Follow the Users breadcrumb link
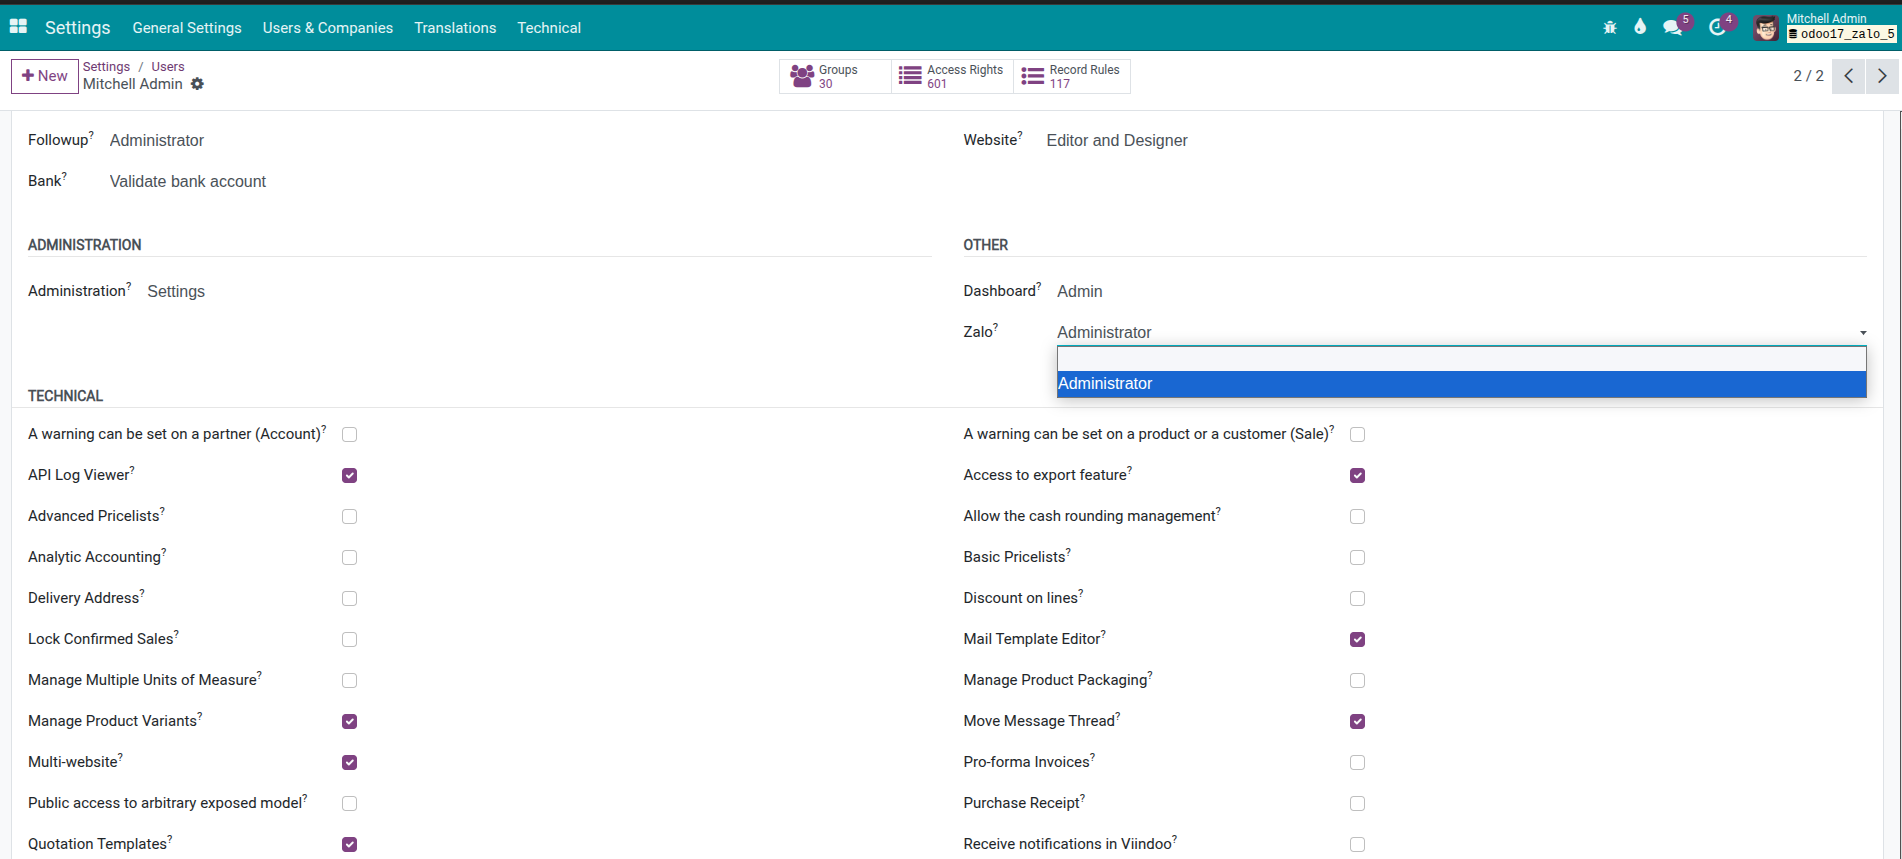 click(167, 67)
